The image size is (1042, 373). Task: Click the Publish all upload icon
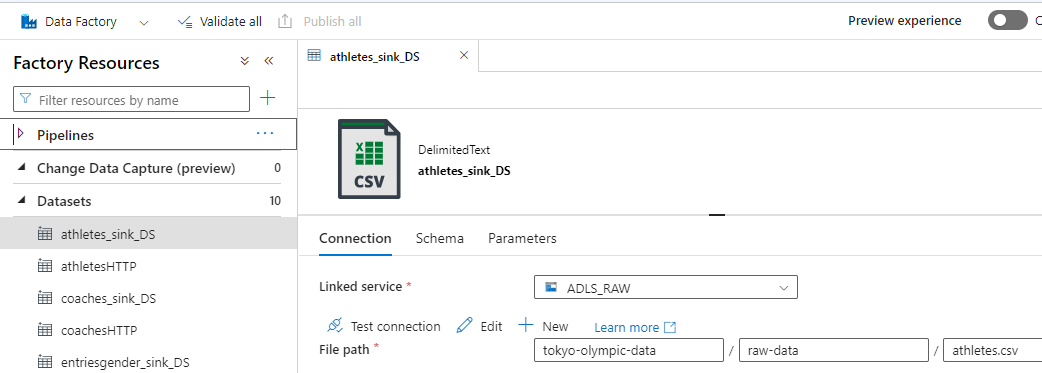(284, 21)
